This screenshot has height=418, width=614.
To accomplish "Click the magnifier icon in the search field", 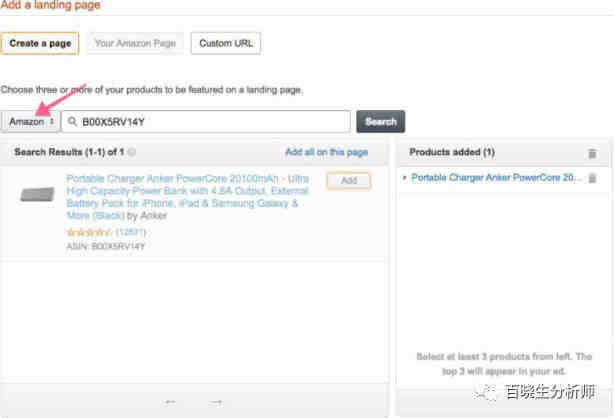I will [x=72, y=122].
